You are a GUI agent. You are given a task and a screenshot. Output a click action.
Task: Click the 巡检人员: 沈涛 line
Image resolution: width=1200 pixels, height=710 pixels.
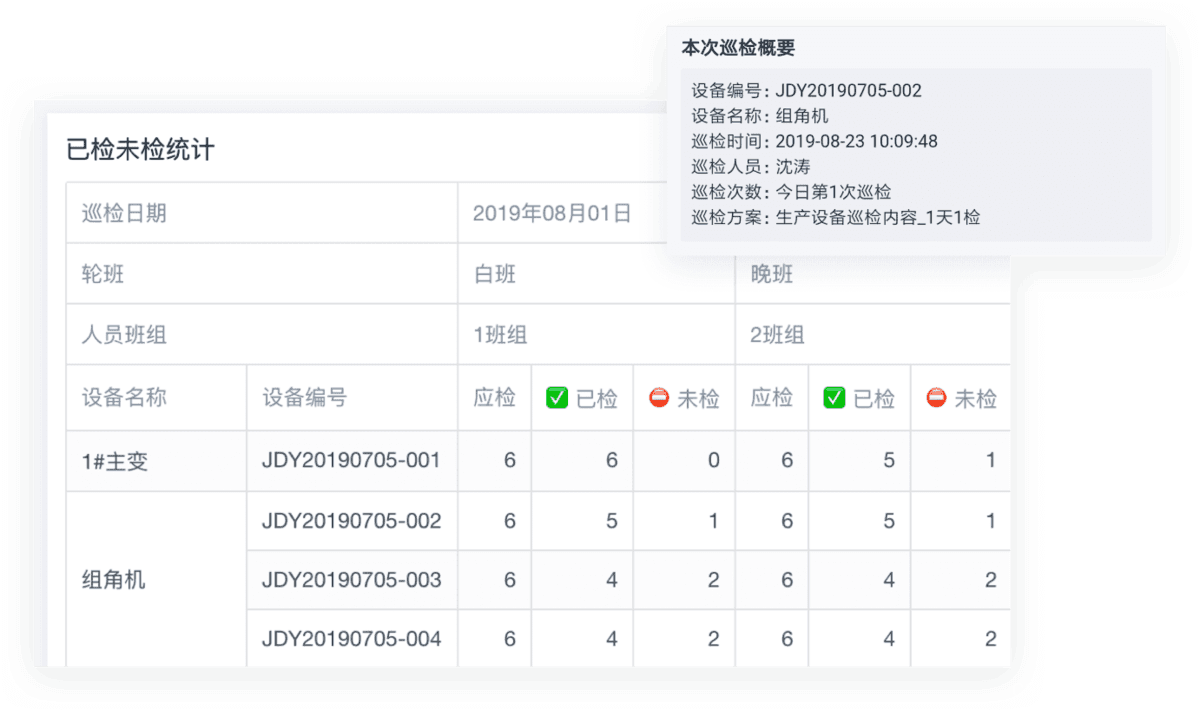tap(750, 167)
